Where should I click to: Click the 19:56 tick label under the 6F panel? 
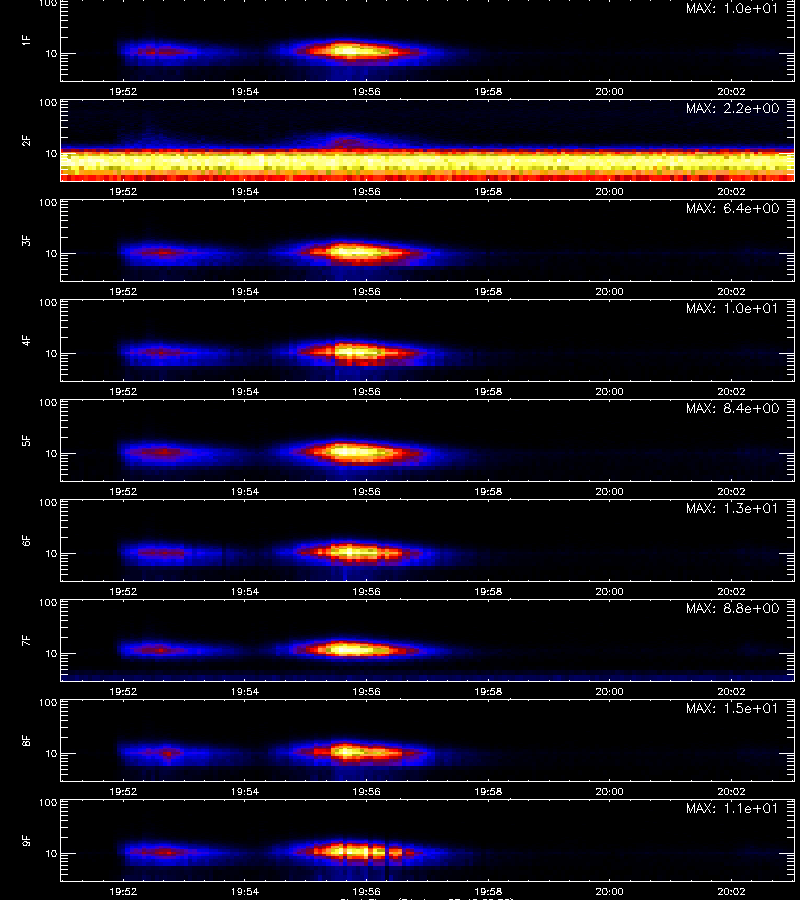367,592
